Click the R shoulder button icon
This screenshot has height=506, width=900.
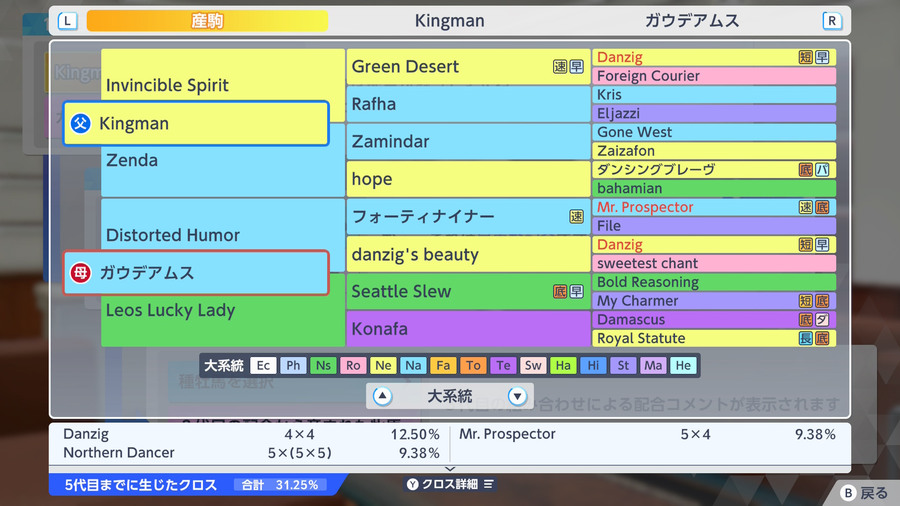pyautogui.click(x=832, y=21)
